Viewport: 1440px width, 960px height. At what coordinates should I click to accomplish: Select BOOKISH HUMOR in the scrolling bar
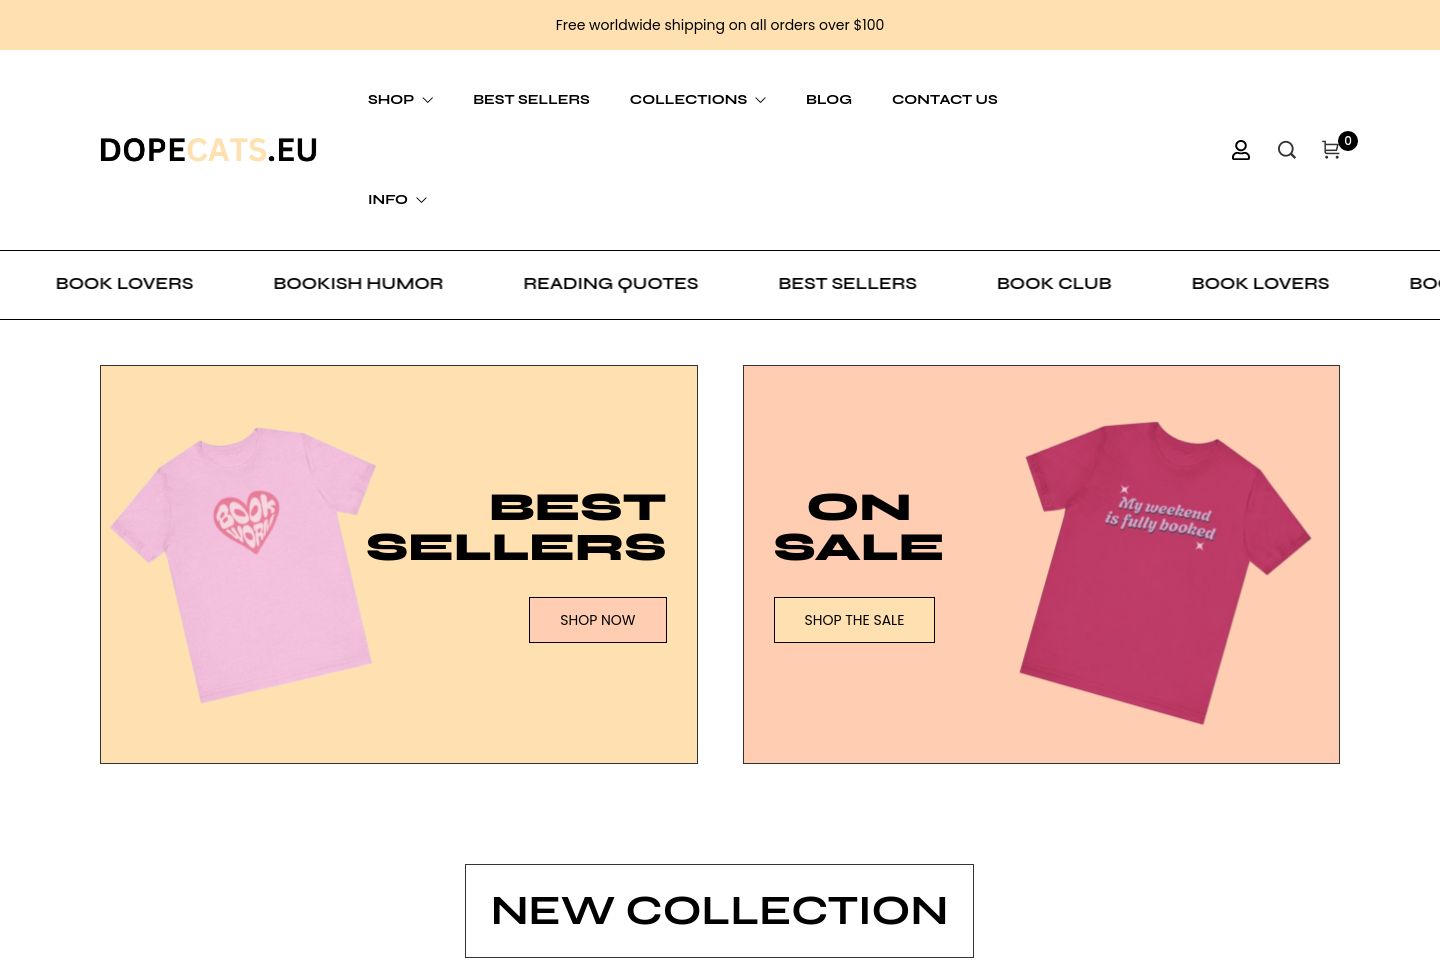point(358,284)
